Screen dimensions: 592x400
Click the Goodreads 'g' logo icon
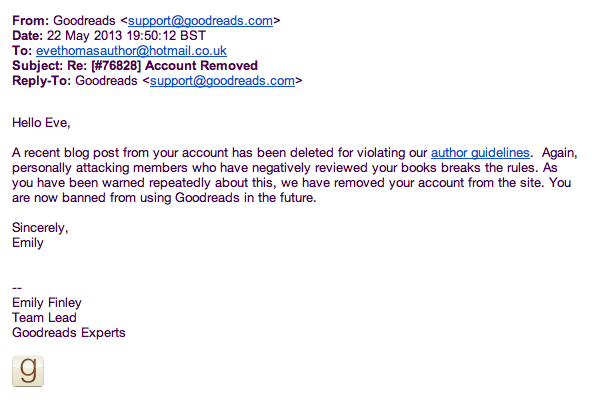tap(28, 371)
